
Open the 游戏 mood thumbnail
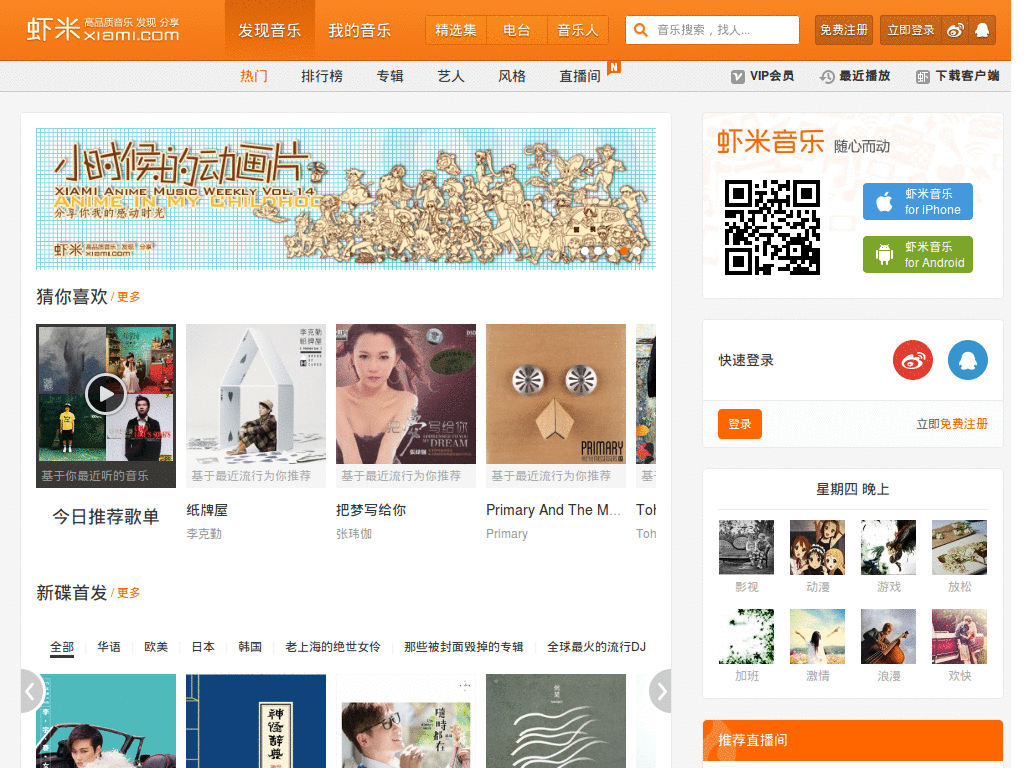[x=888, y=547]
